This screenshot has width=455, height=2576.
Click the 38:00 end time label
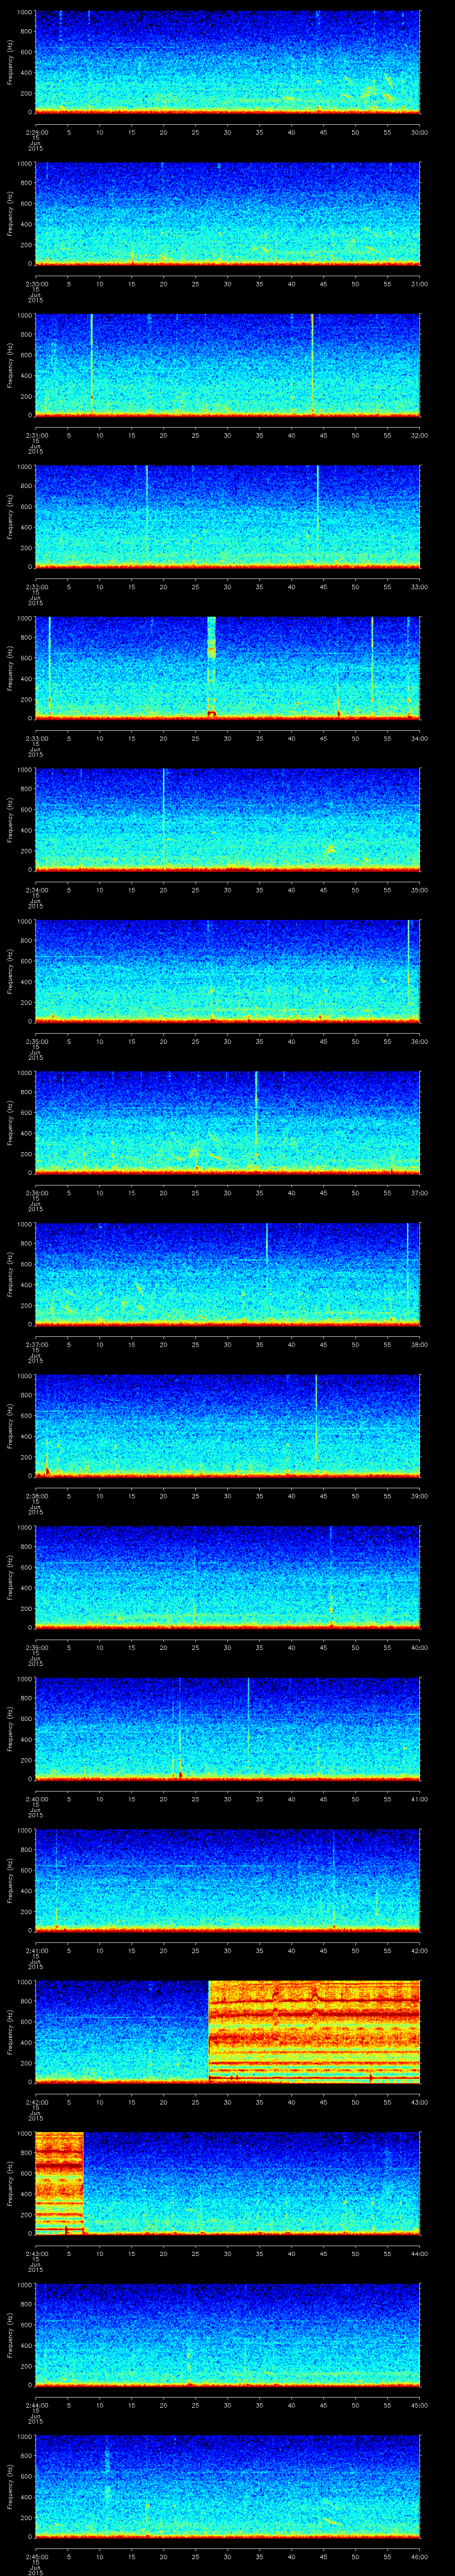coord(419,1344)
